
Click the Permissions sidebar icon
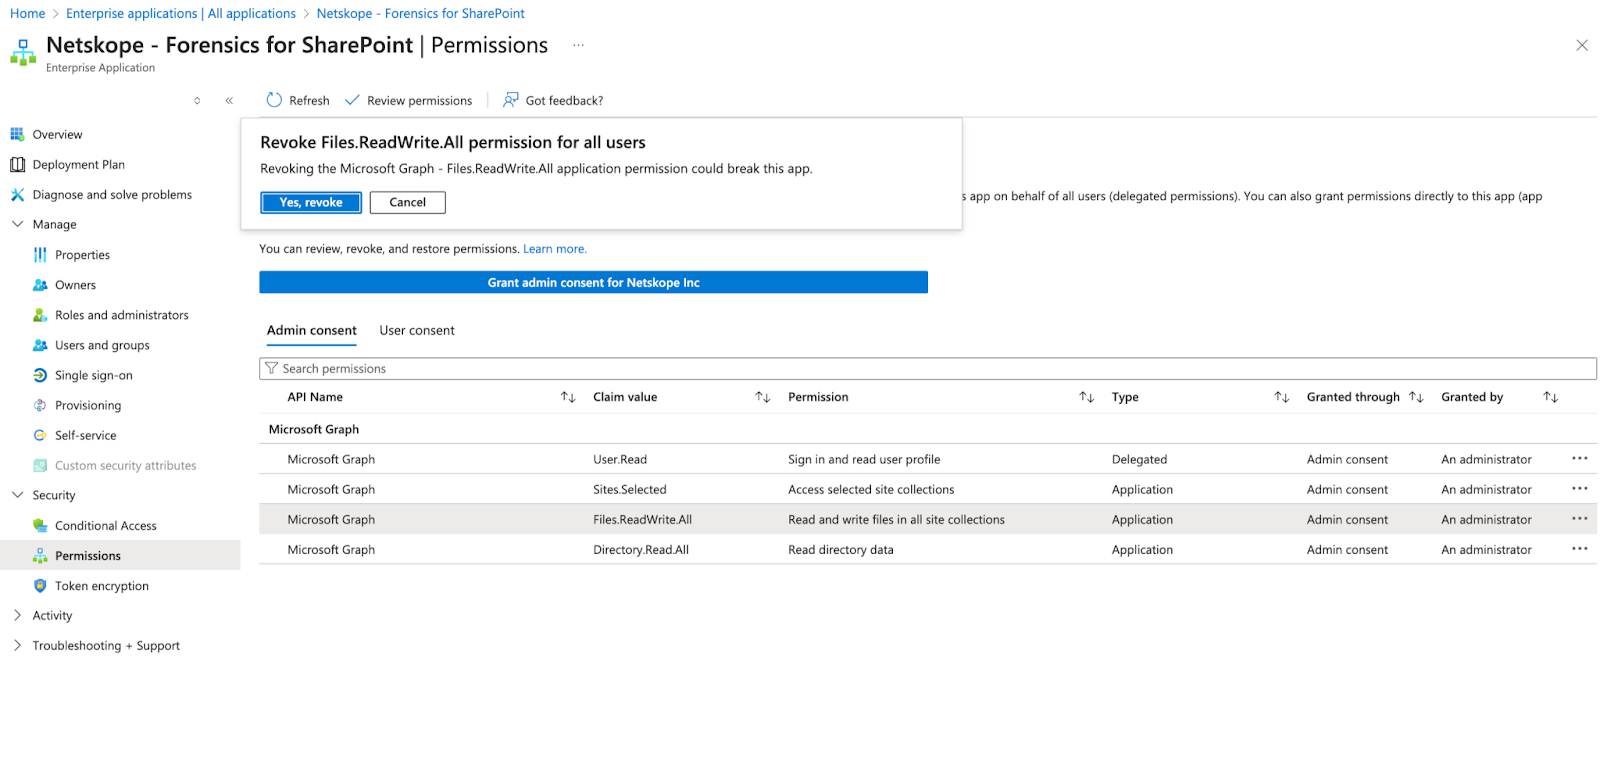pos(40,555)
